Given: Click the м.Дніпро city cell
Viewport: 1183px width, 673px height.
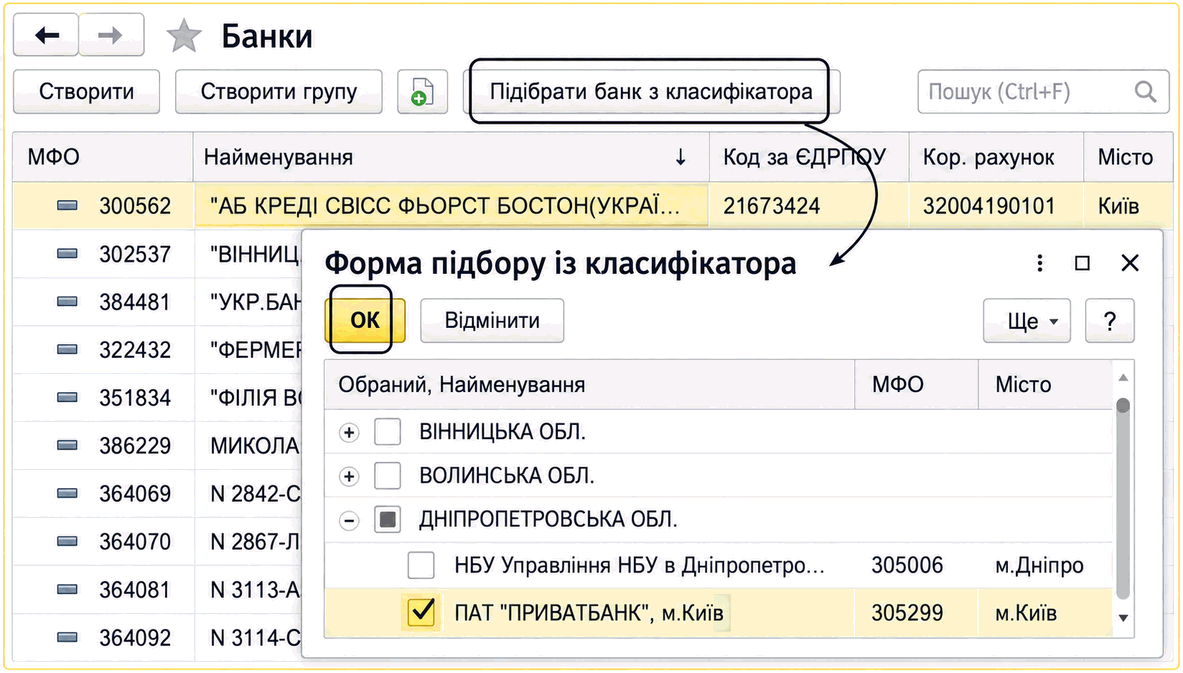Looking at the screenshot, I should [x=1045, y=564].
